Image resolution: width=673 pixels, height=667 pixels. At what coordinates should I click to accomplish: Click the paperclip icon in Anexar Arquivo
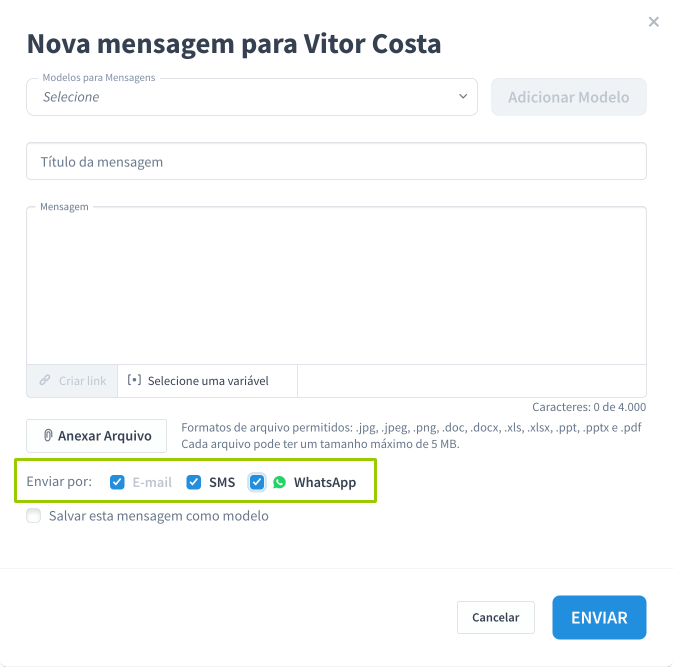pos(48,436)
